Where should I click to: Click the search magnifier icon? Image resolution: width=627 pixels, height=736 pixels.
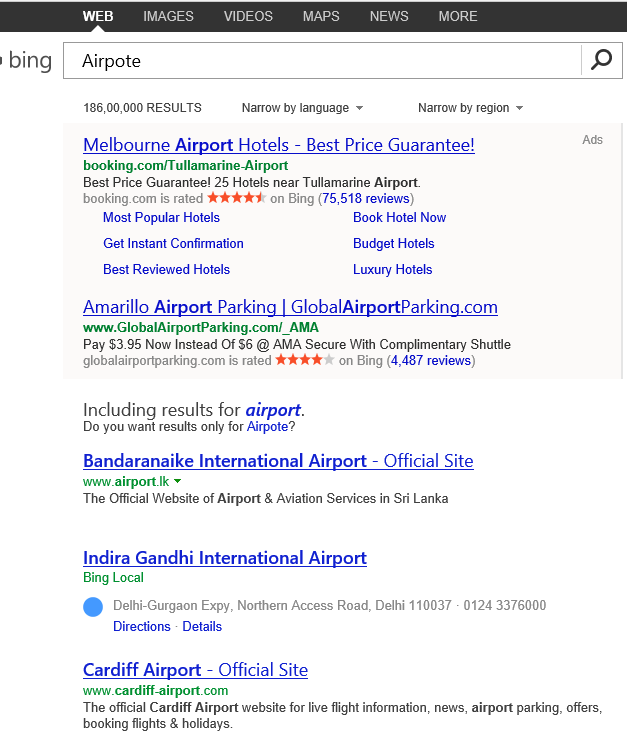601,60
